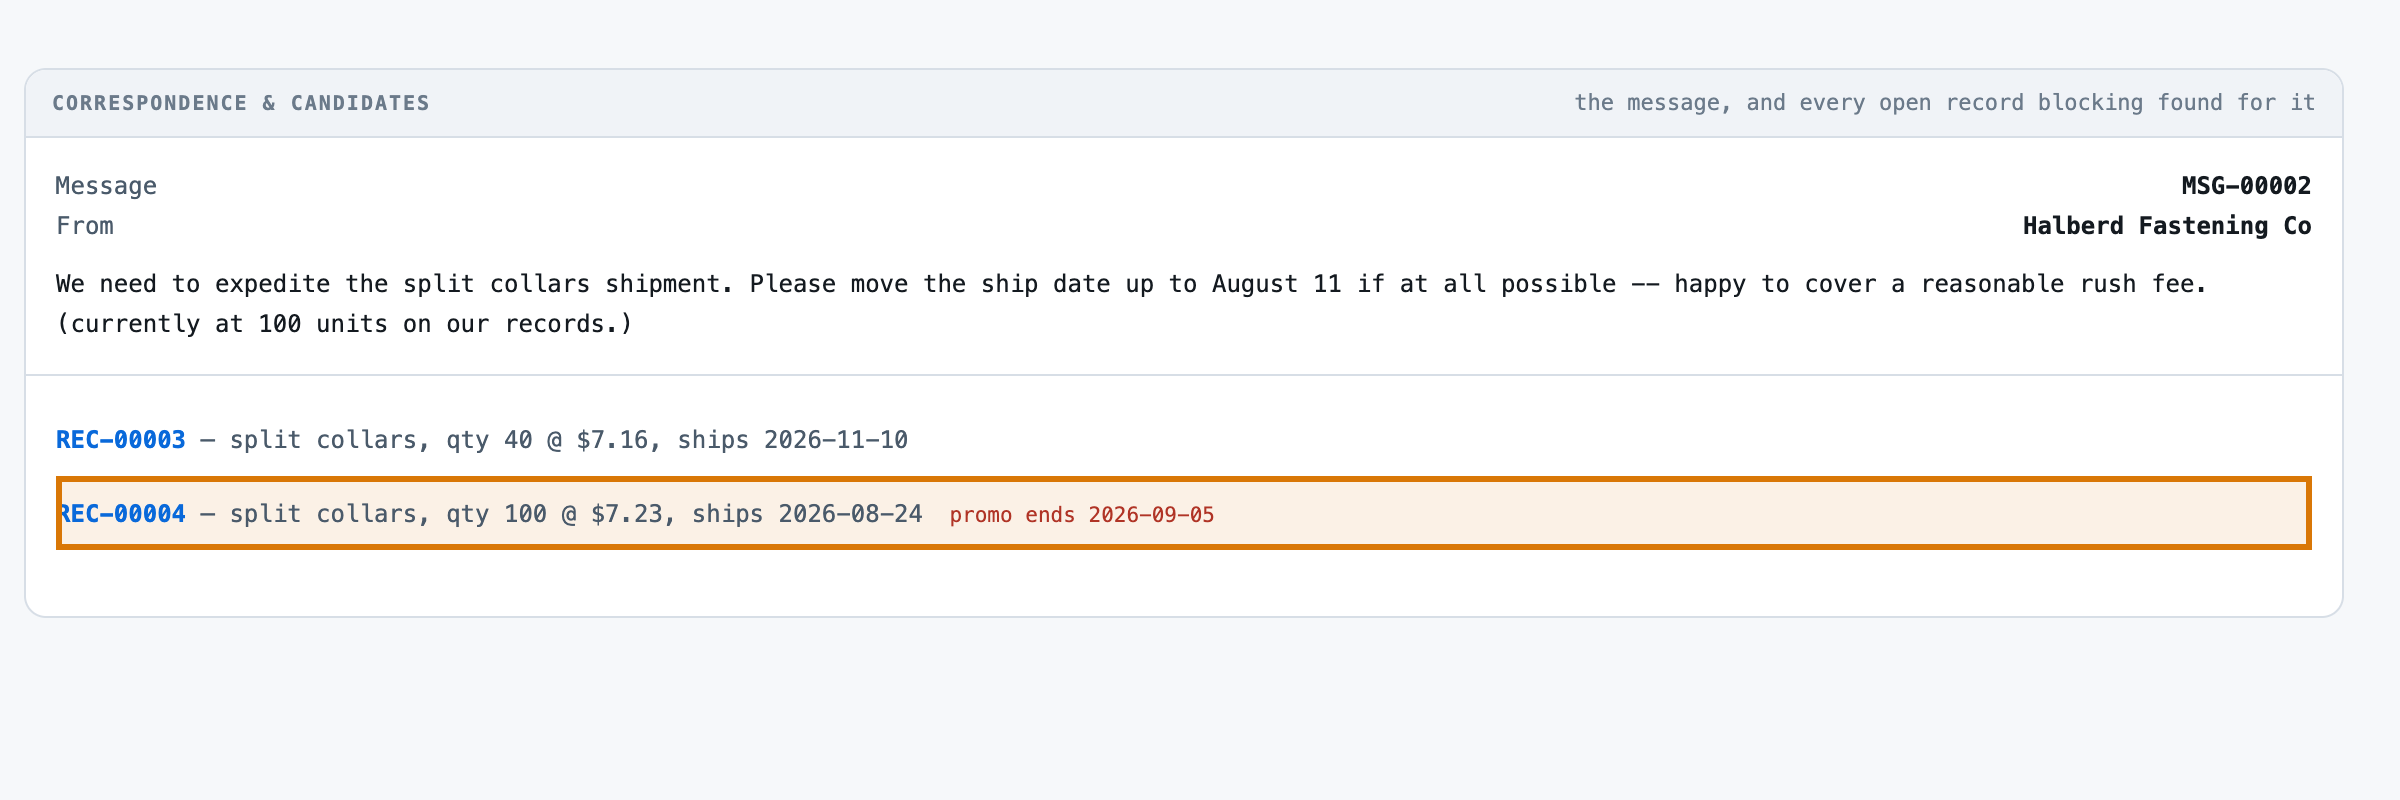Open the REC-00004 record link
The width and height of the screenshot is (2400, 800).
[x=123, y=514]
